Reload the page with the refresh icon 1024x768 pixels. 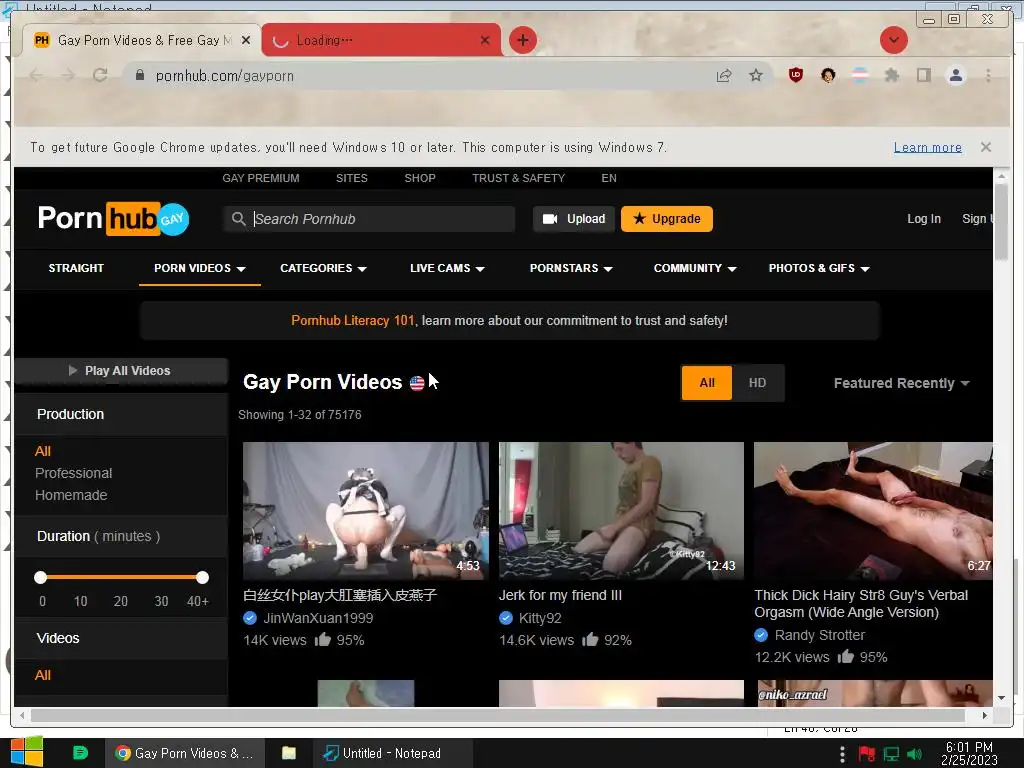100,75
